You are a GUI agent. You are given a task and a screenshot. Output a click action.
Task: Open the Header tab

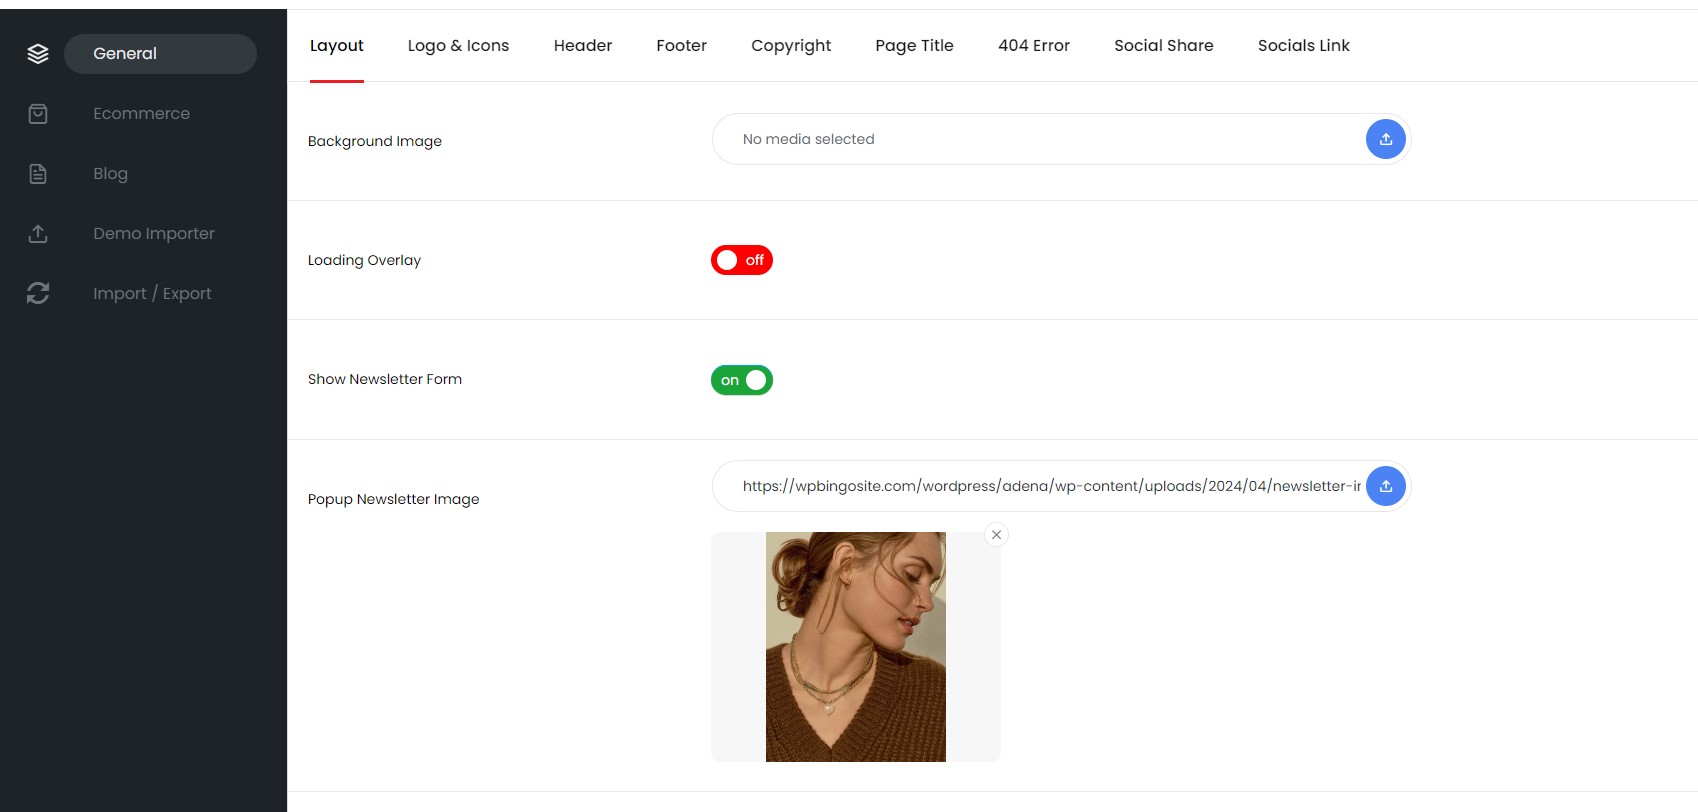(x=582, y=46)
